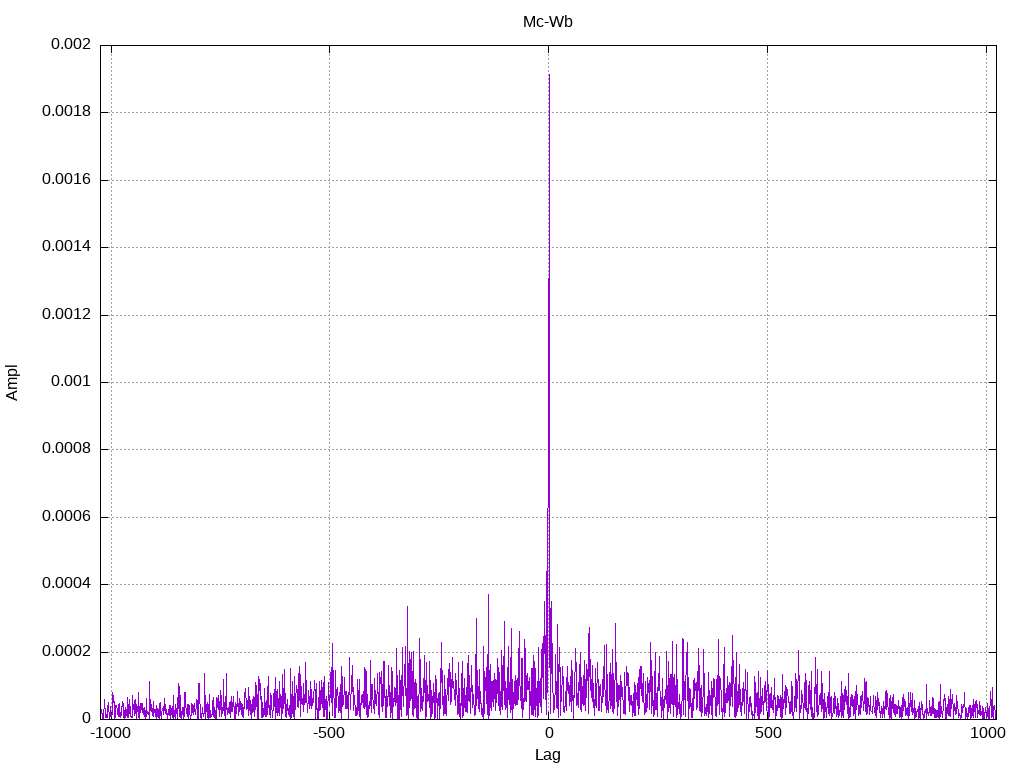
Task: Click the 0.001 y-axis tick label
Action: tap(70, 382)
